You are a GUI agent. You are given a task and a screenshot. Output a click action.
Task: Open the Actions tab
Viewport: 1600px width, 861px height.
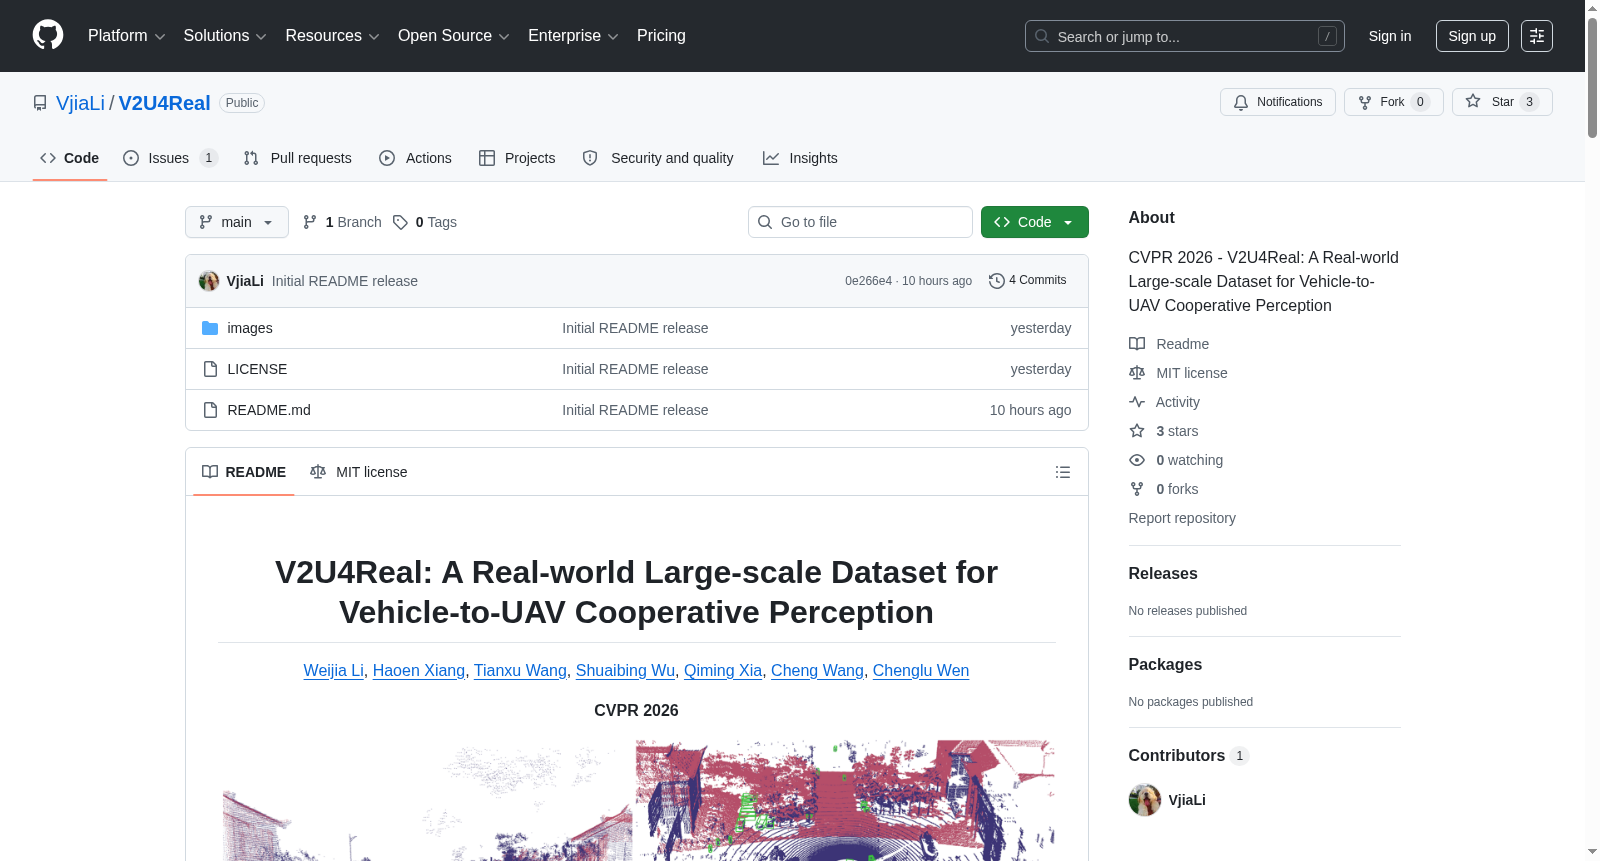click(416, 158)
